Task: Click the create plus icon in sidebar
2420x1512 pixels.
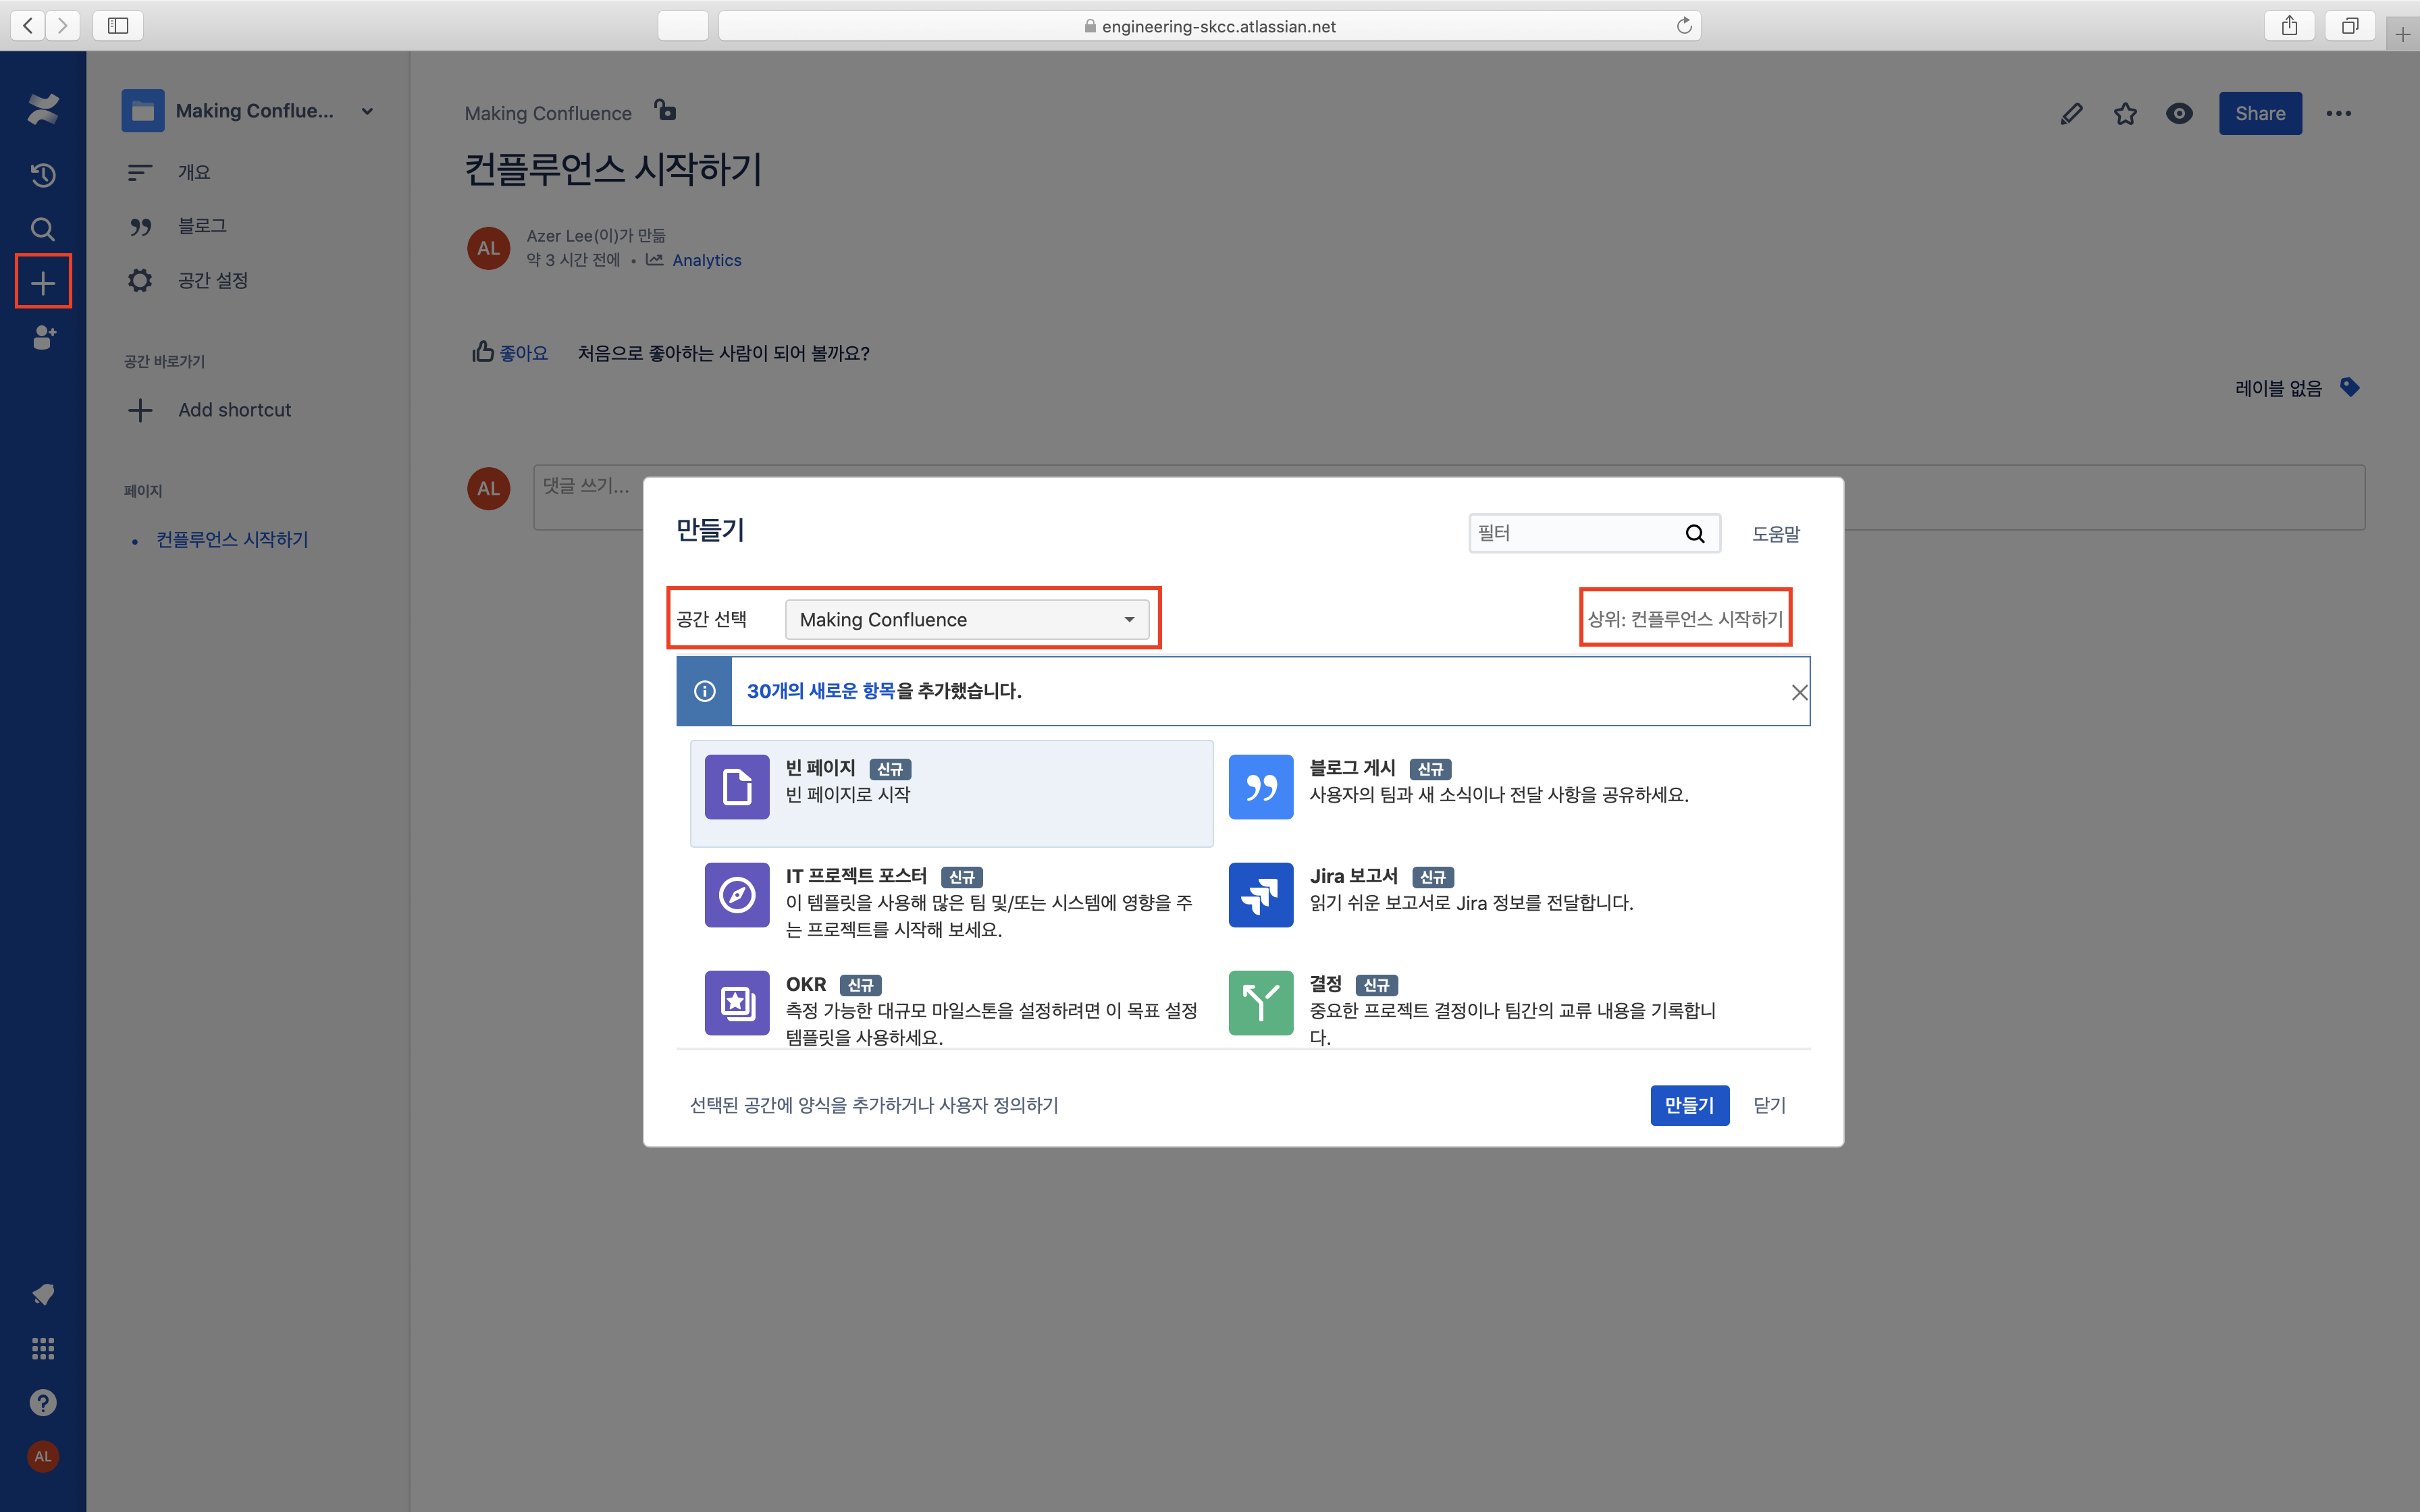Action: tap(43, 283)
